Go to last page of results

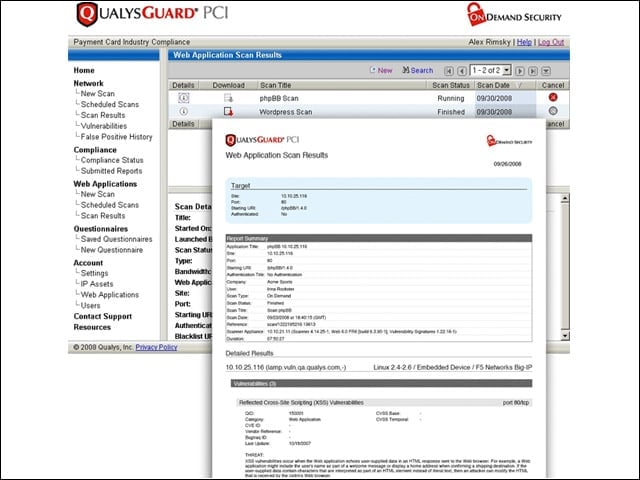tap(533, 71)
